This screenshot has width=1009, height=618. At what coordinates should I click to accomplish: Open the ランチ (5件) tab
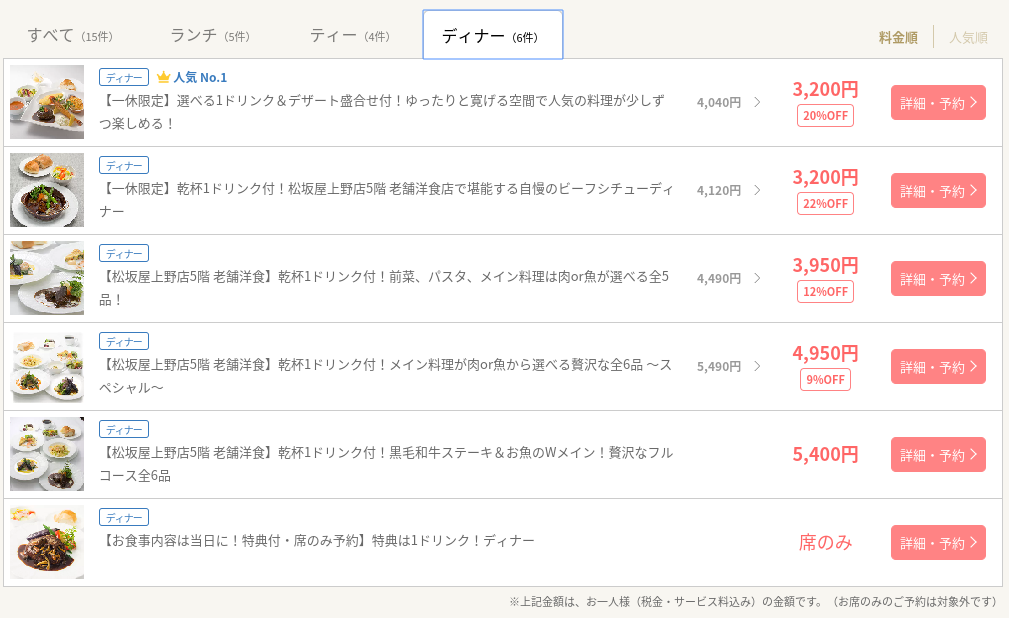coord(210,35)
